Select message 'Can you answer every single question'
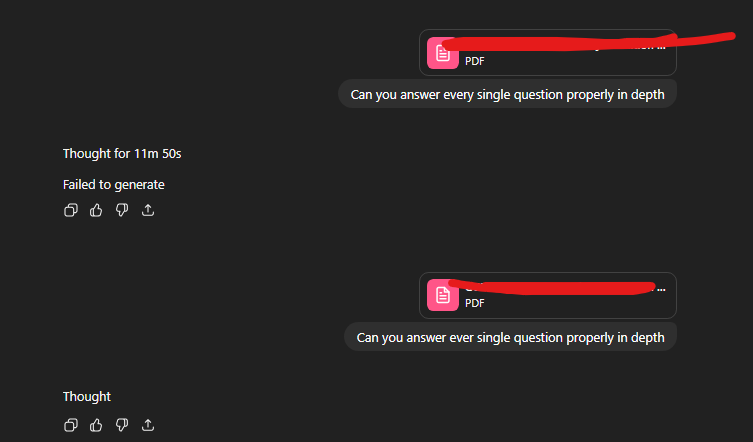 point(508,94)
